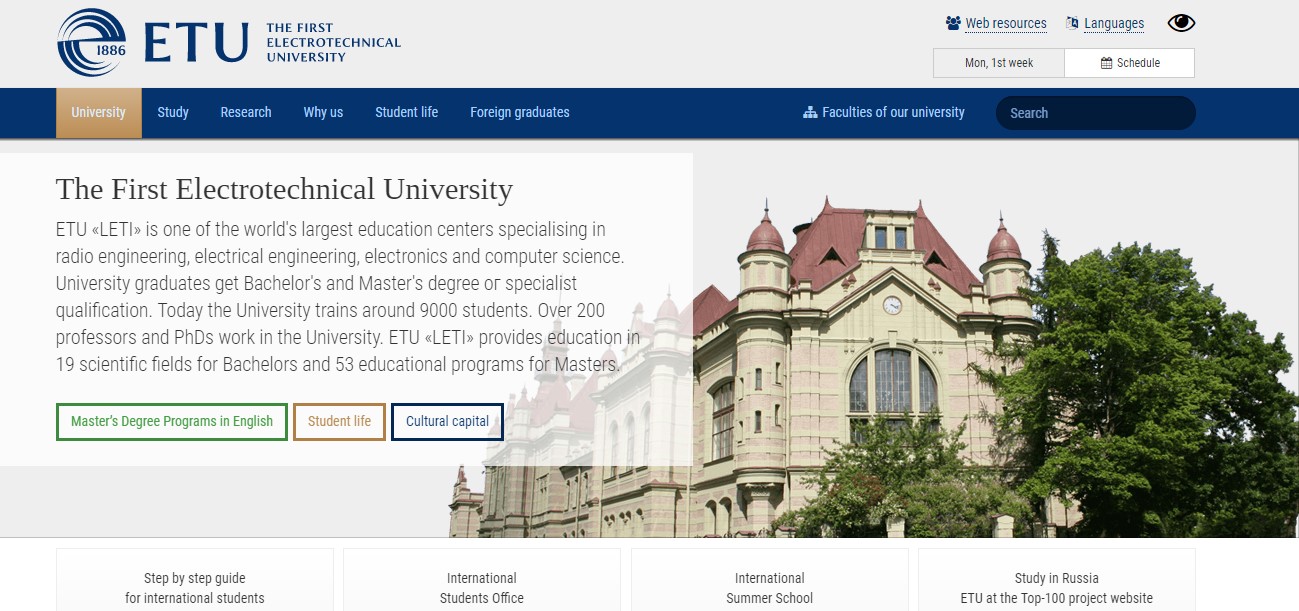Click the Cultural capital button
Image resolution: width=1299 pixels, height=611 pixels.
[447, 421]
